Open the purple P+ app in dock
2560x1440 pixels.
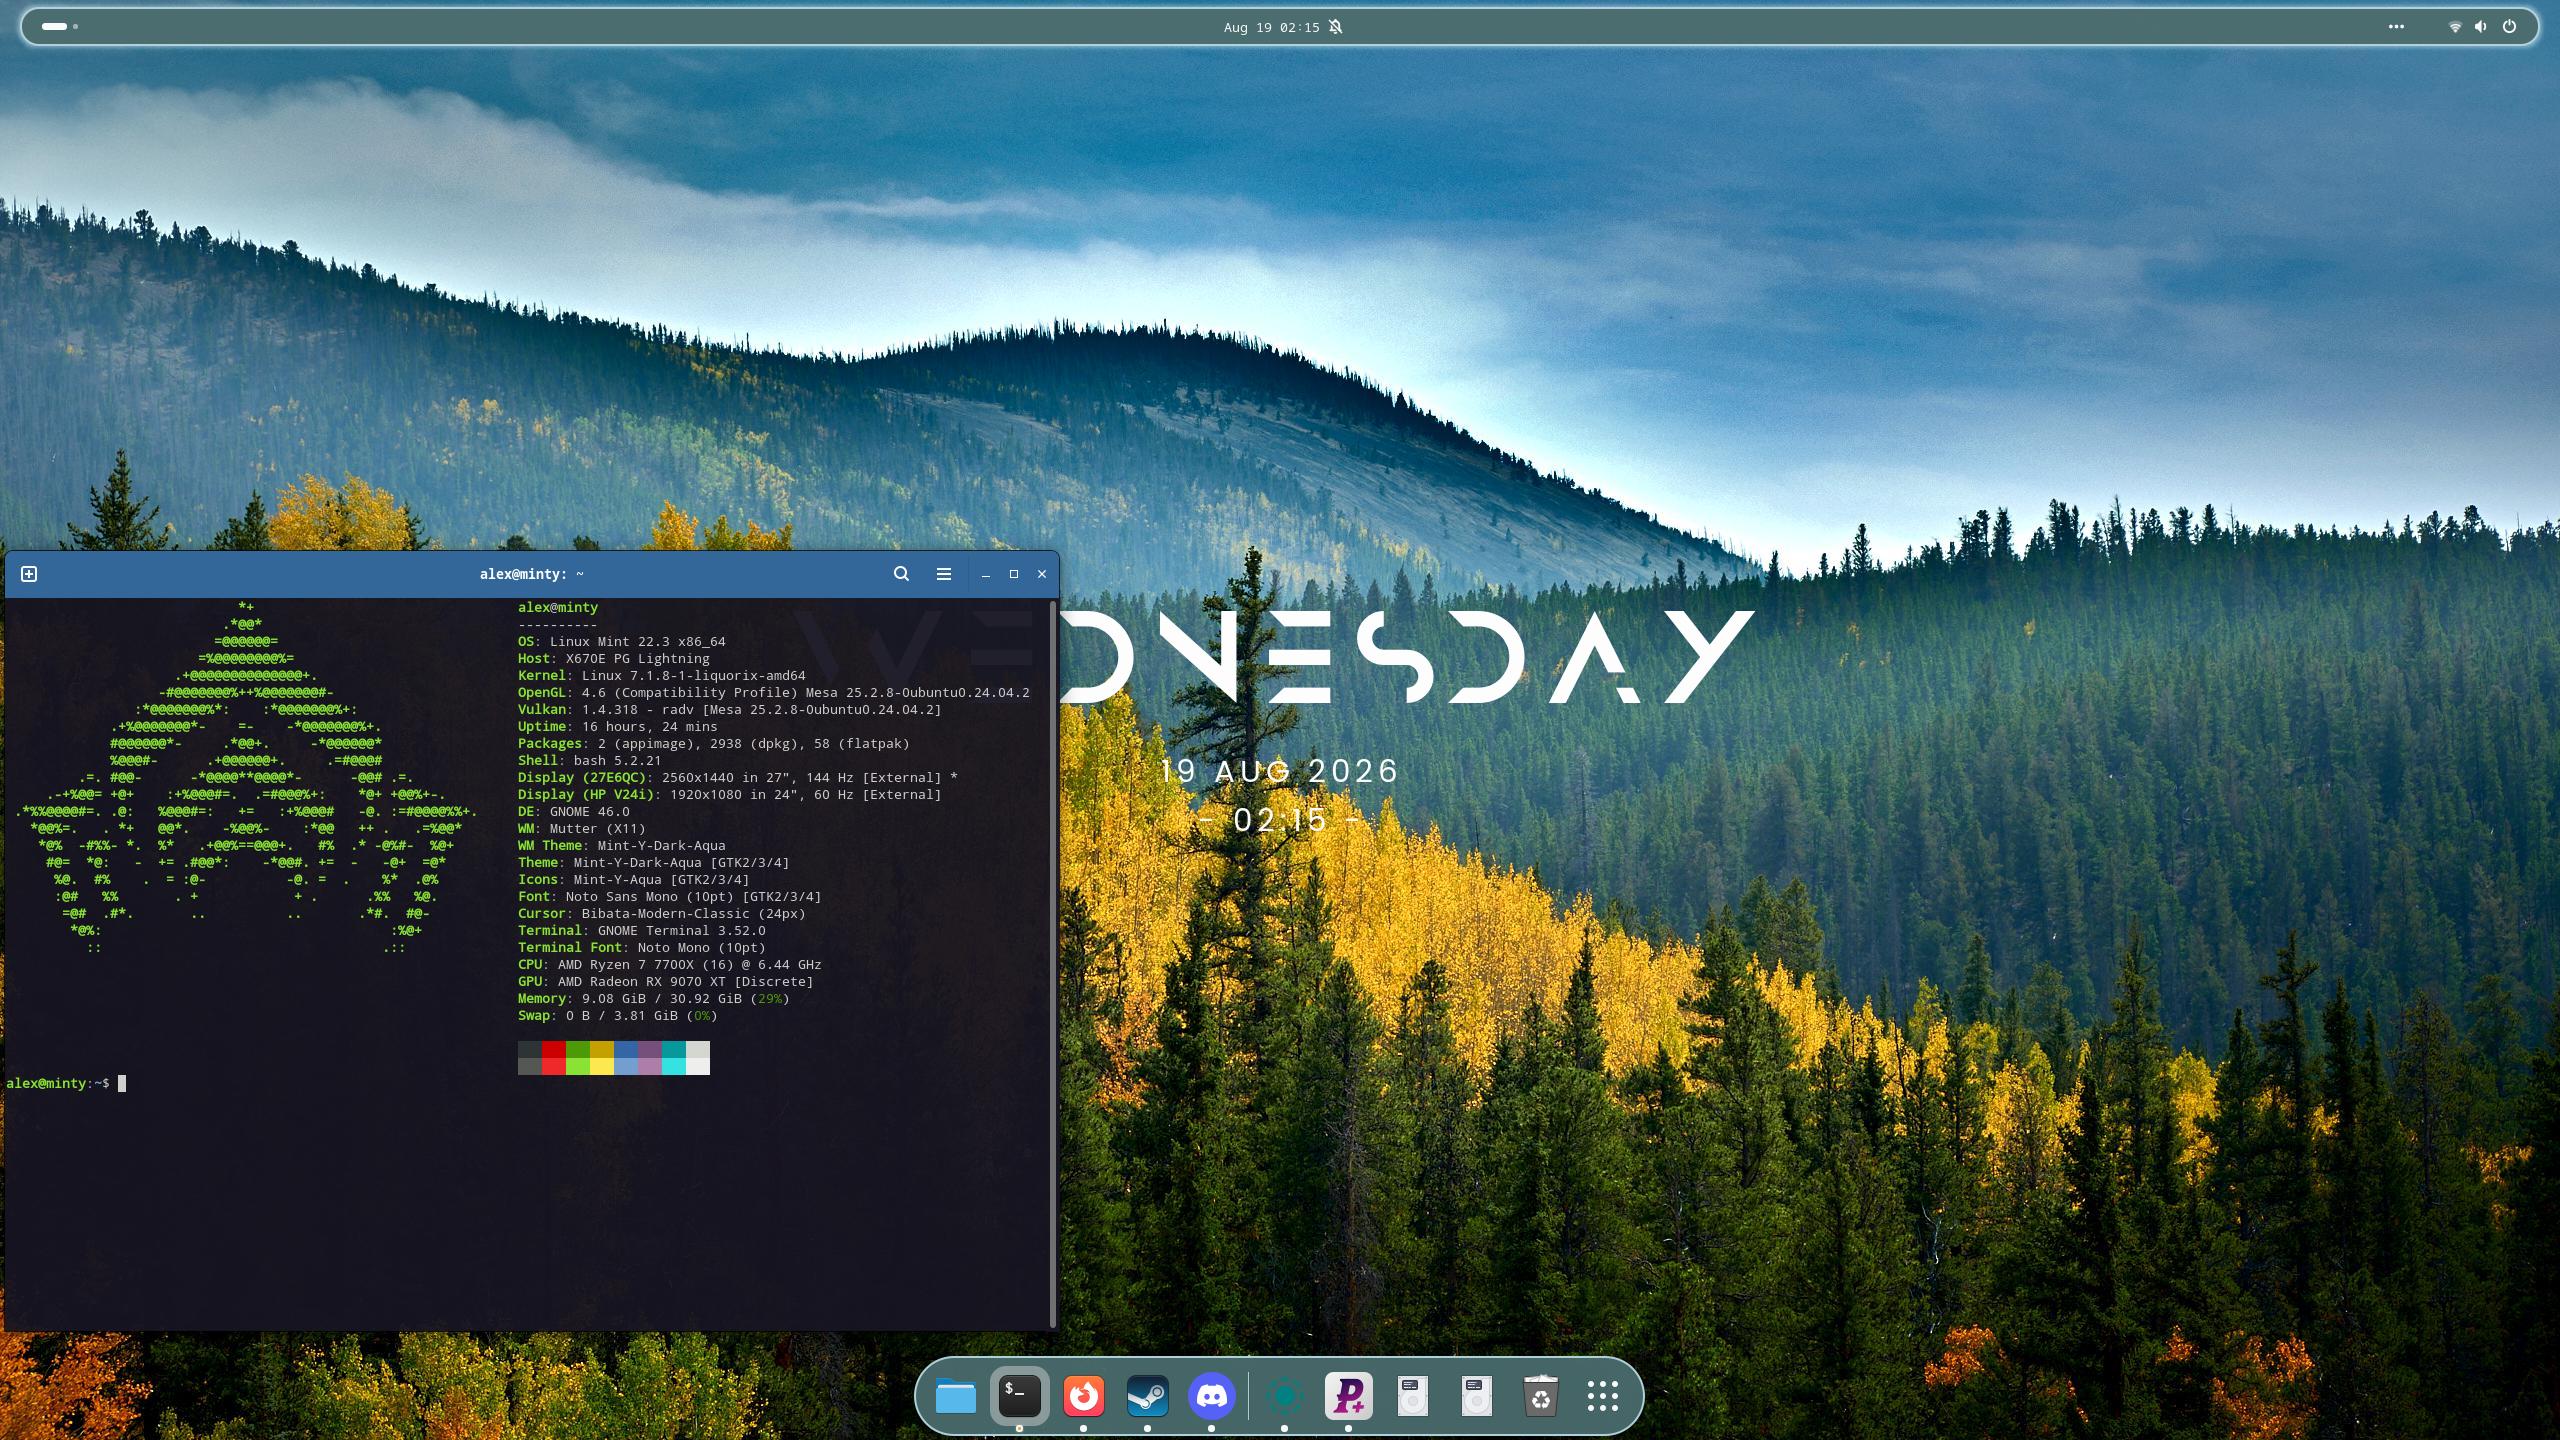click(1349, 1396)
